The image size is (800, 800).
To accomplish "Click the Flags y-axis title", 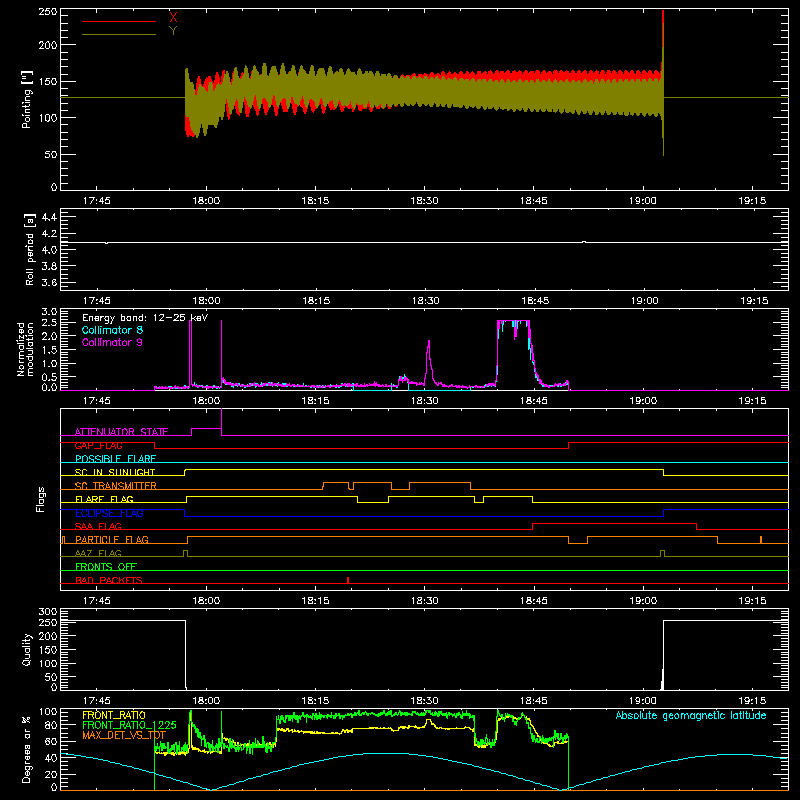I will click(41, 499).
